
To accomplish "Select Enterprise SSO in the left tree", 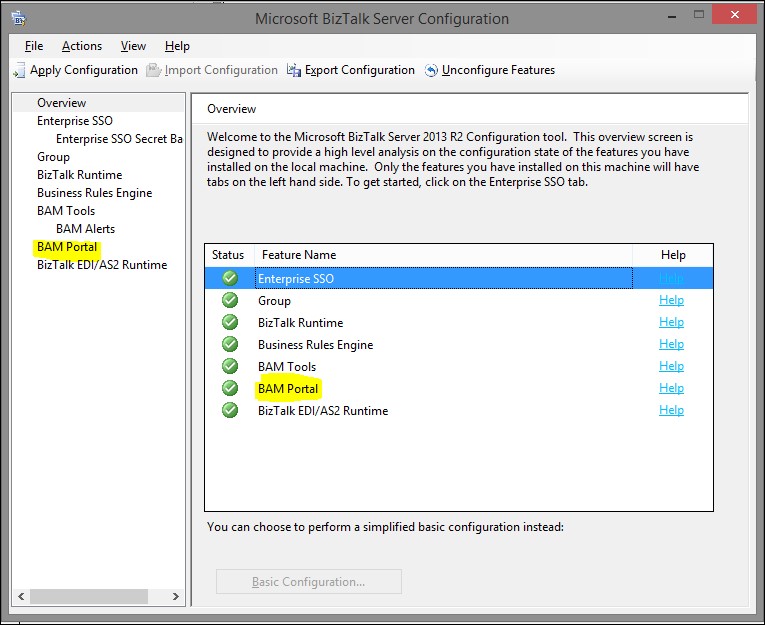I will [x=75, y=121].
